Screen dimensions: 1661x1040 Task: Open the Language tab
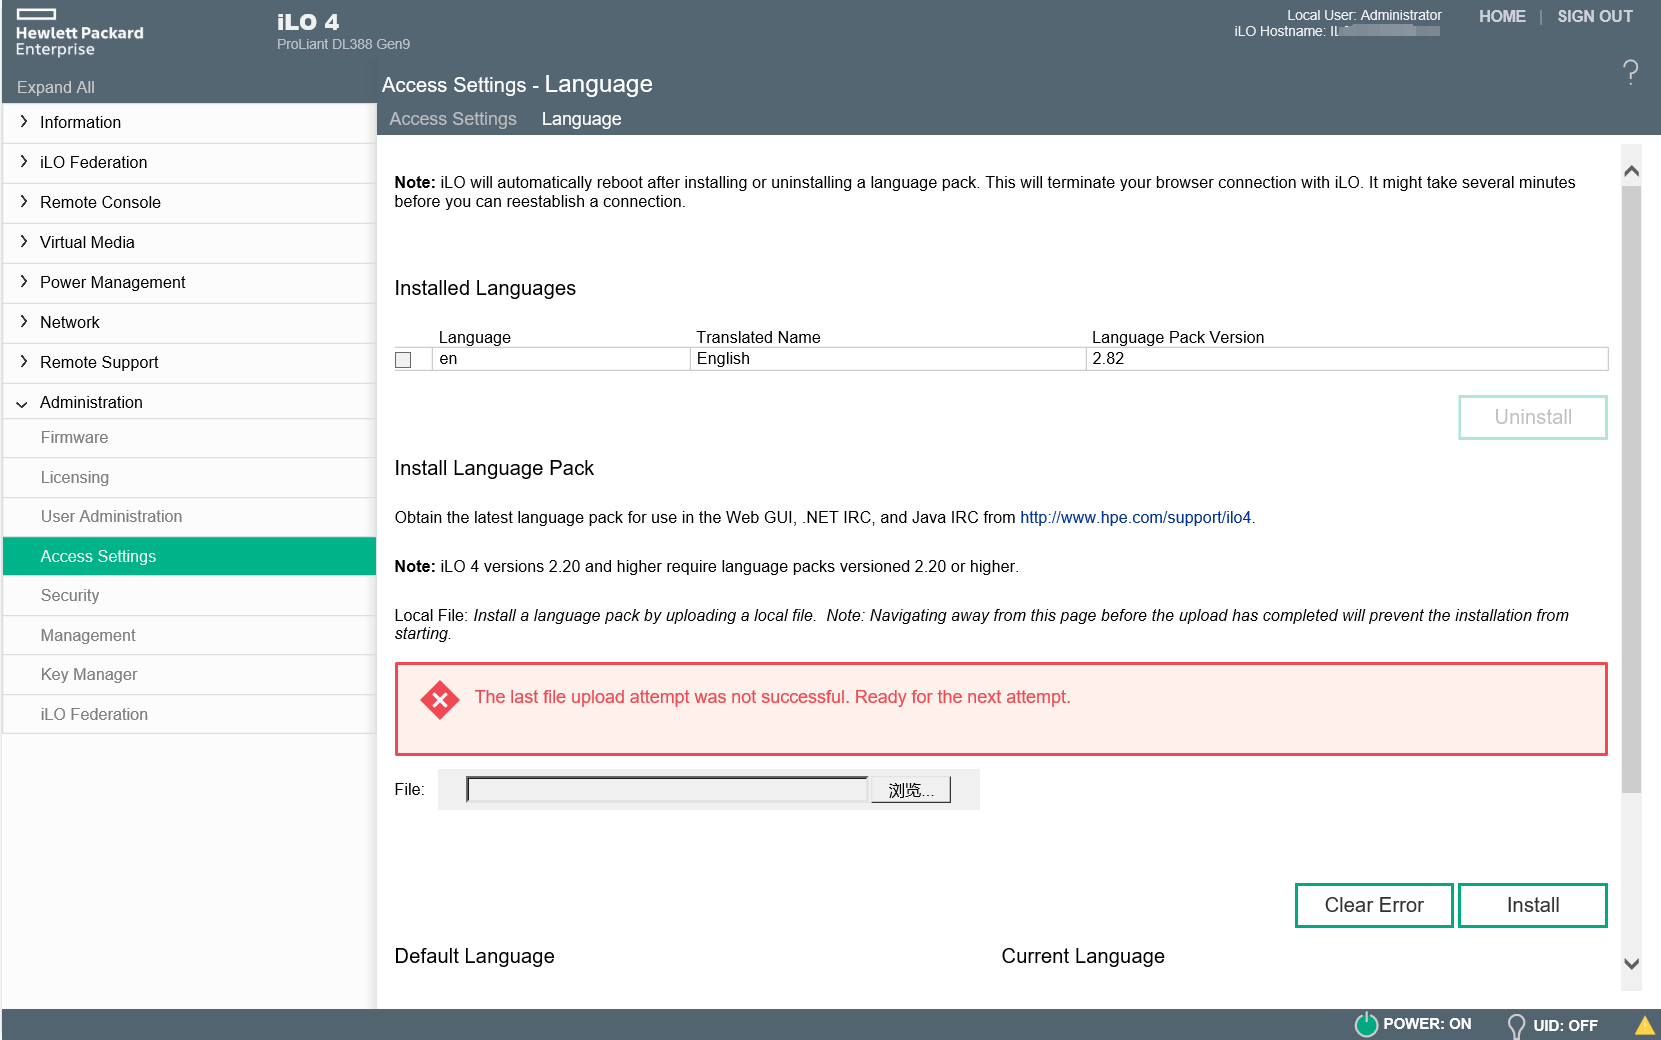581,119
